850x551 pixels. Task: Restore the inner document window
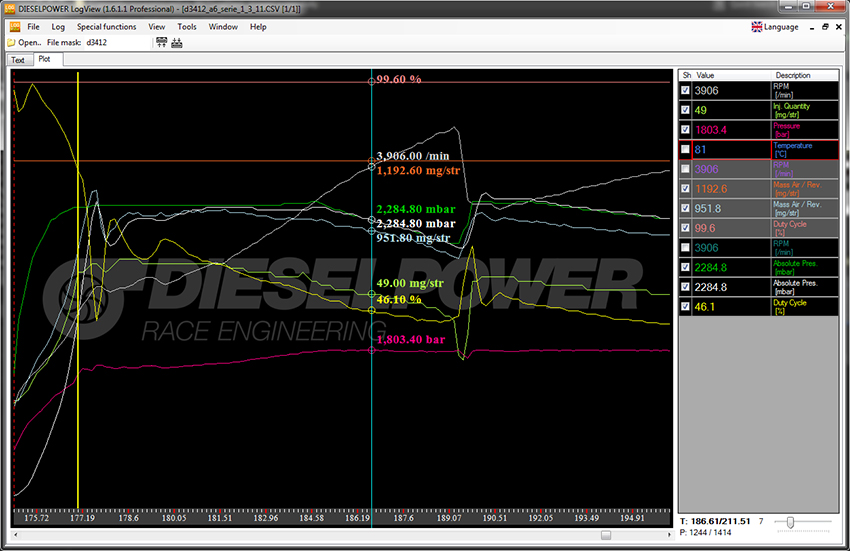point(825,27)
